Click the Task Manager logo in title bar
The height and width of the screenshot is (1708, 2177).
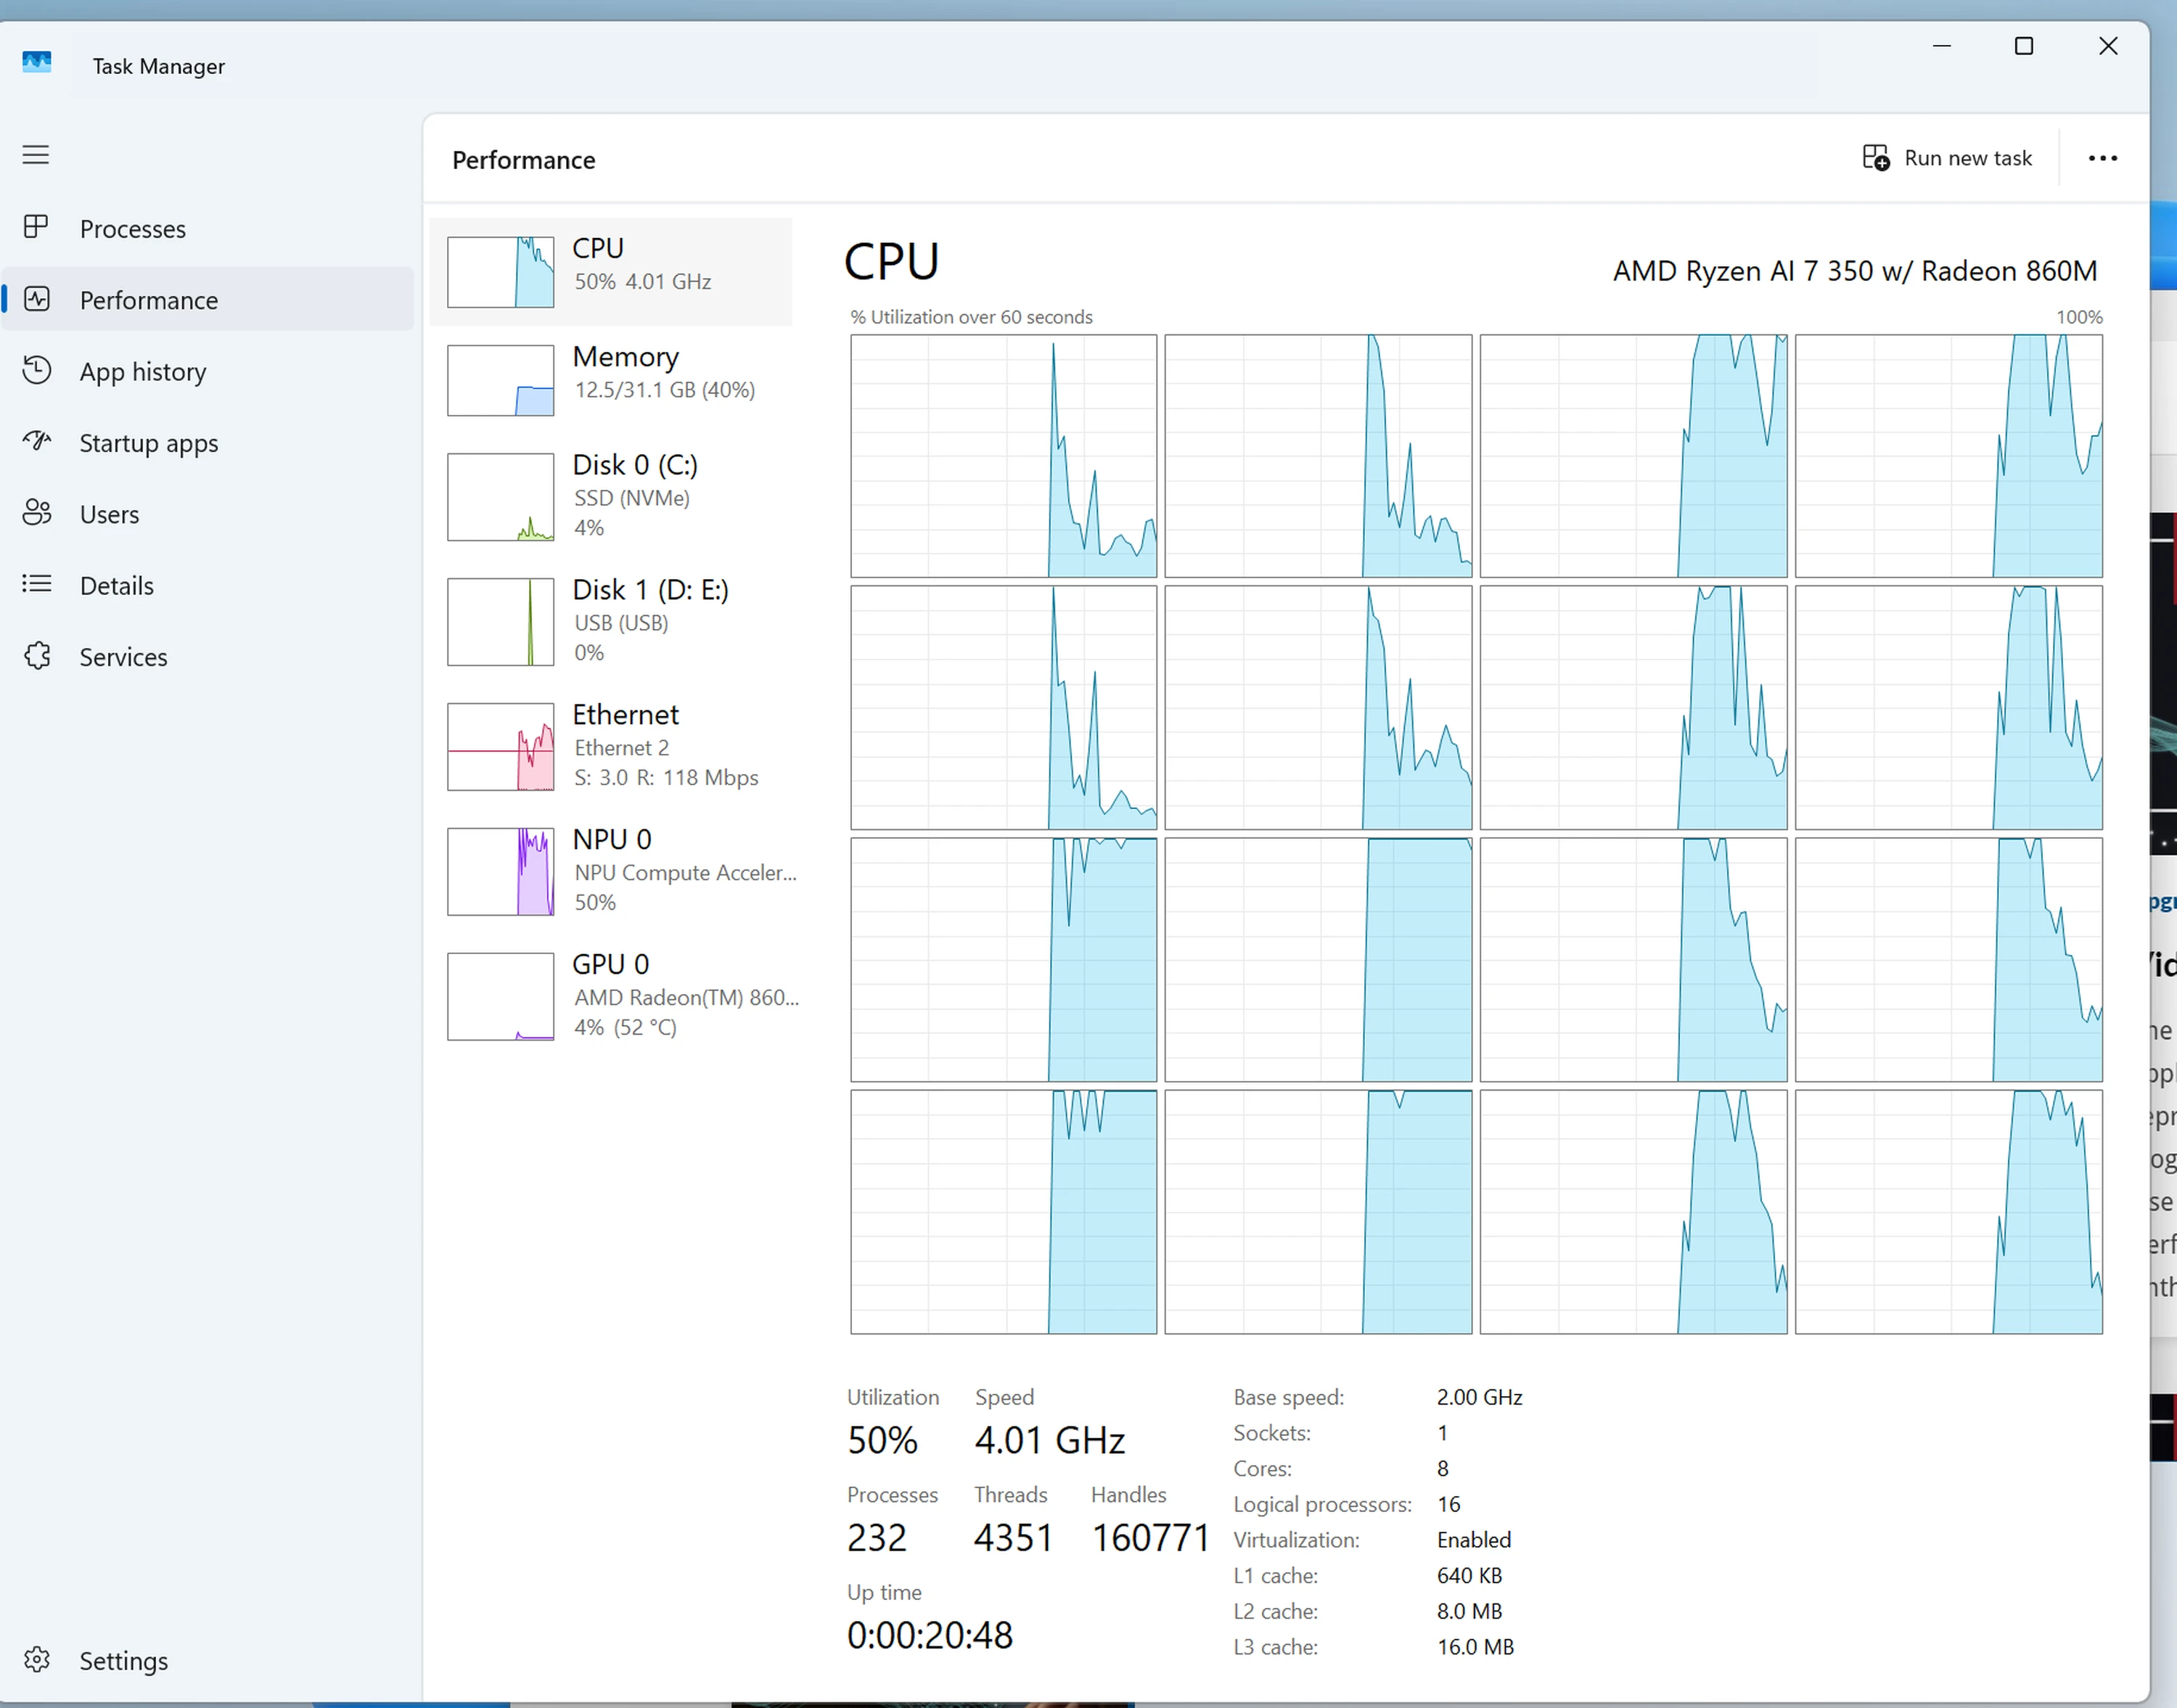pos(36,61)
